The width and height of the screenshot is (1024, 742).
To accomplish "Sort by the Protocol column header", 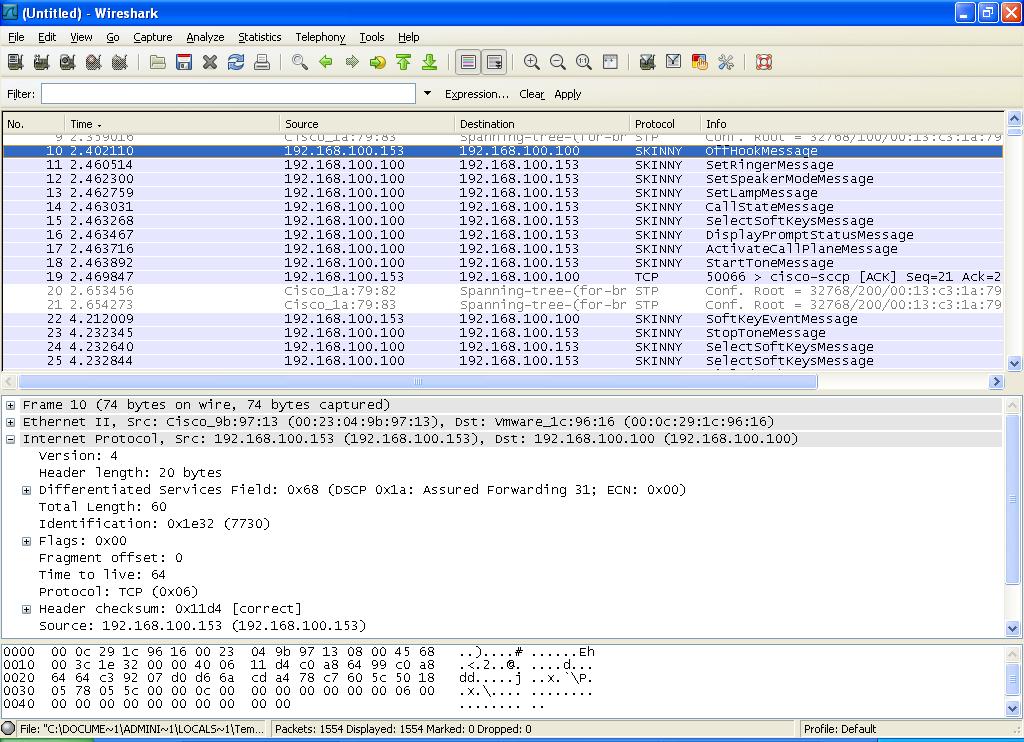I will tap(664, 123).
